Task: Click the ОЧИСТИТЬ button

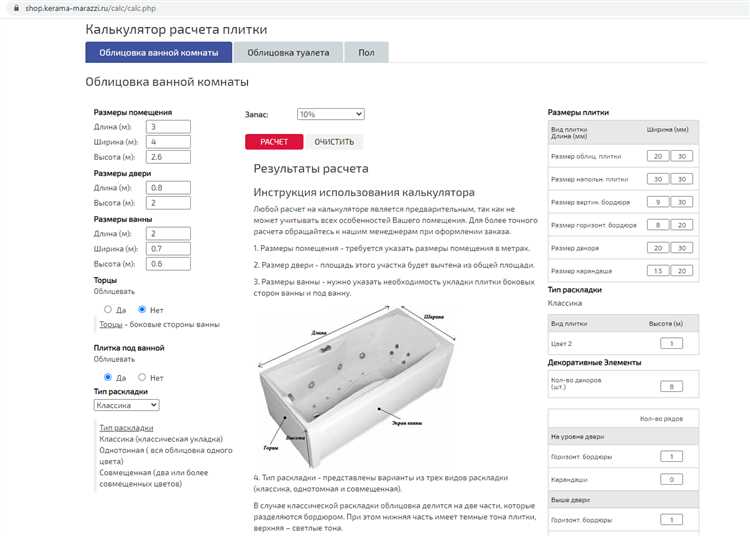Action: coord(334,142)
